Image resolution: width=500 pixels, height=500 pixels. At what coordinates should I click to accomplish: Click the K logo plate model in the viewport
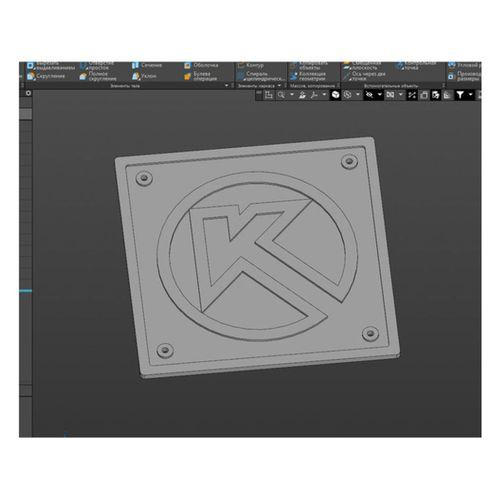tap(257, 257)
